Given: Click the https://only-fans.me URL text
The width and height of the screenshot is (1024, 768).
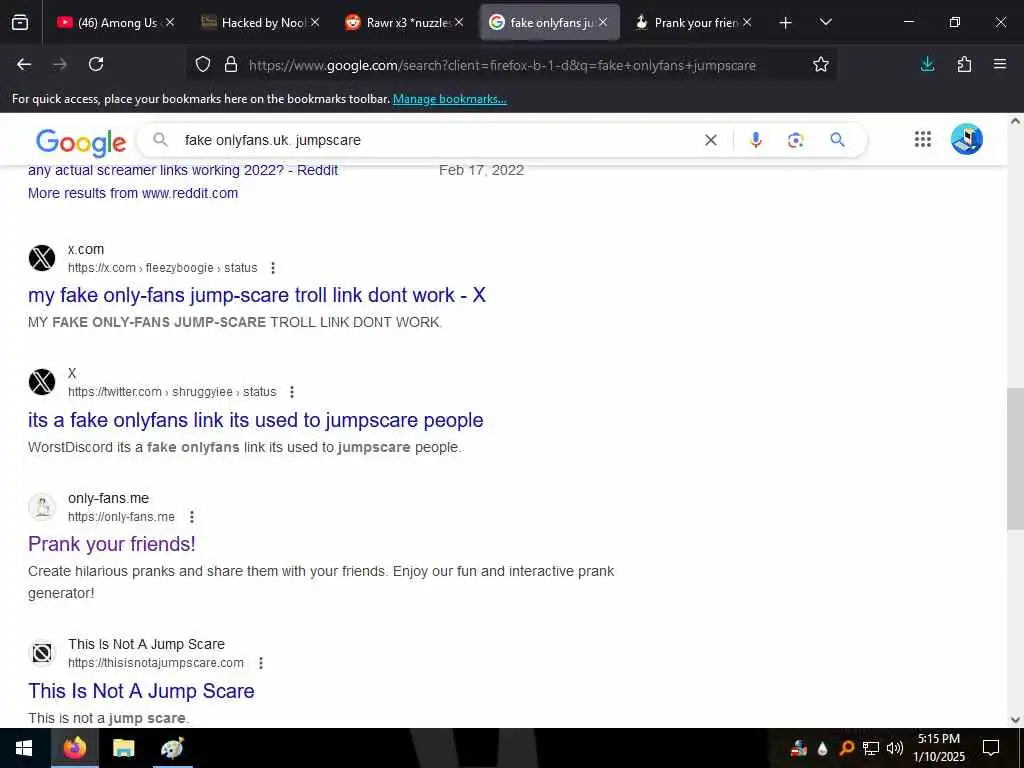Looking at the screenshot, I should 121,517.
